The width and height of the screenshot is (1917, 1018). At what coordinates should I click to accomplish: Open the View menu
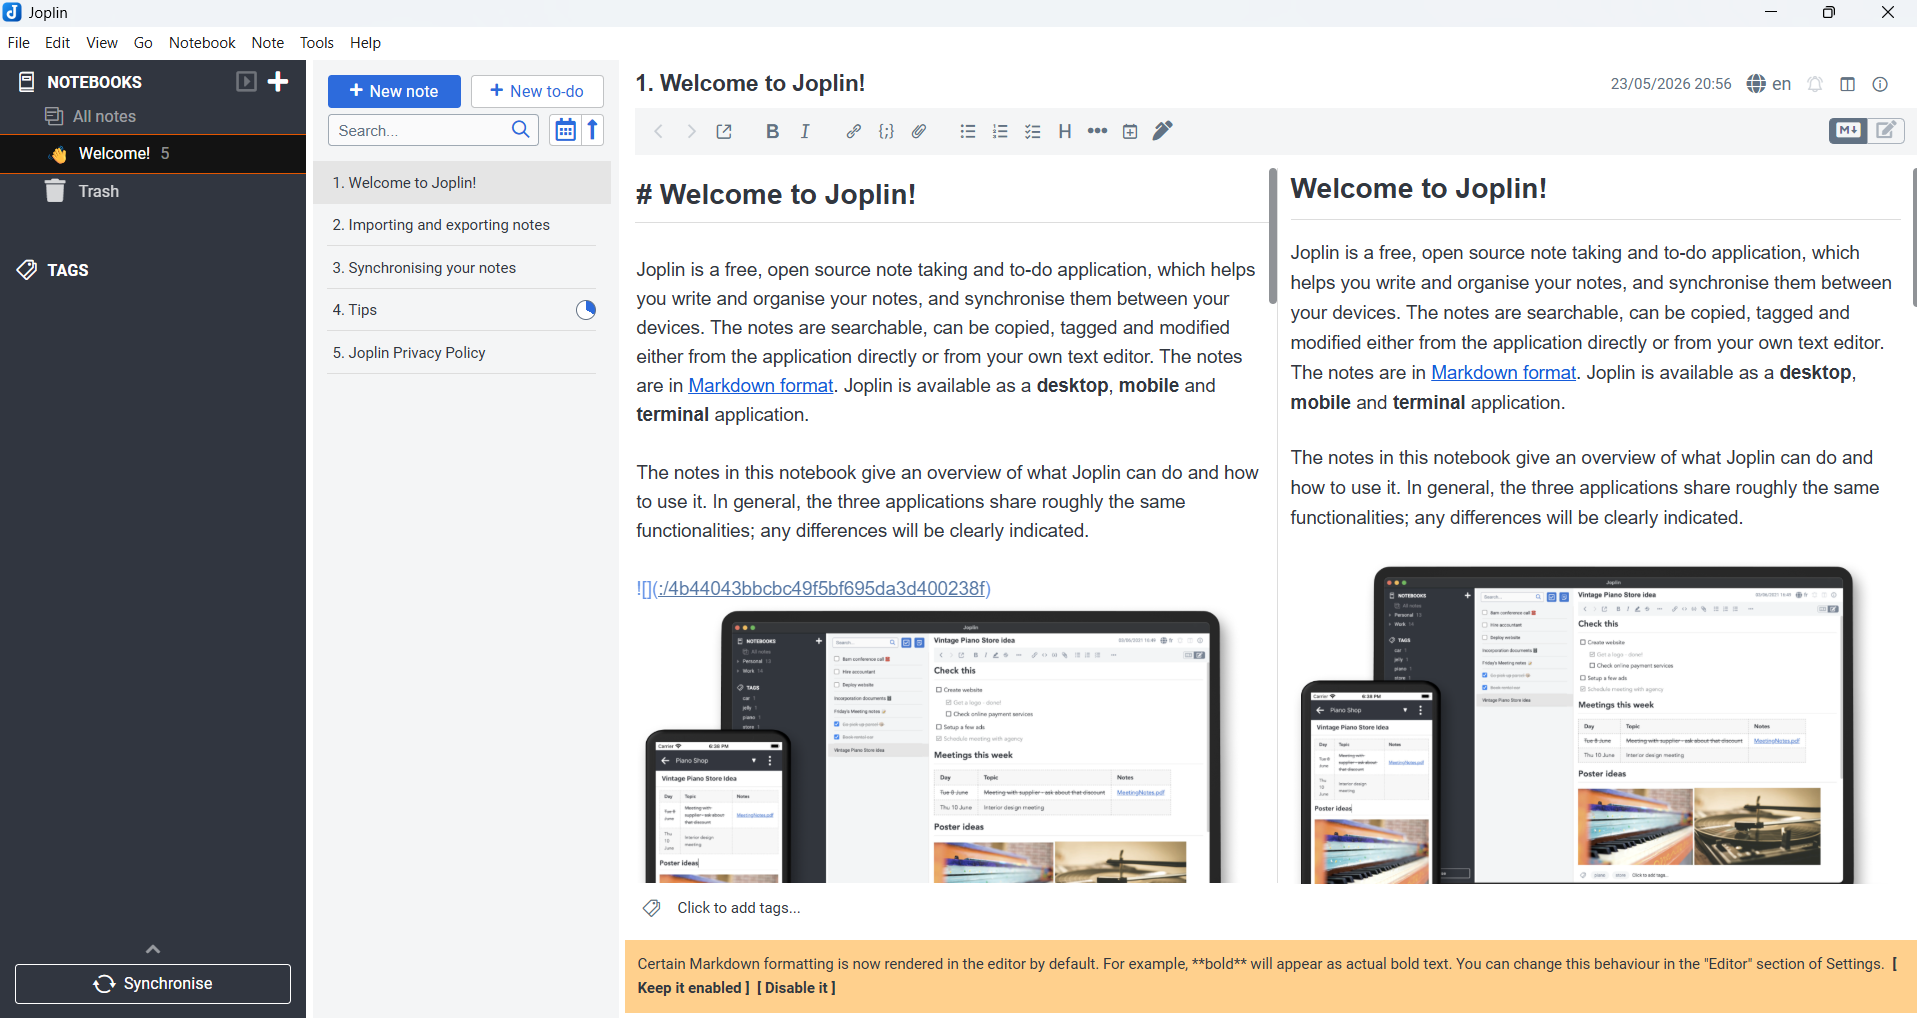[x=102, y=43]
